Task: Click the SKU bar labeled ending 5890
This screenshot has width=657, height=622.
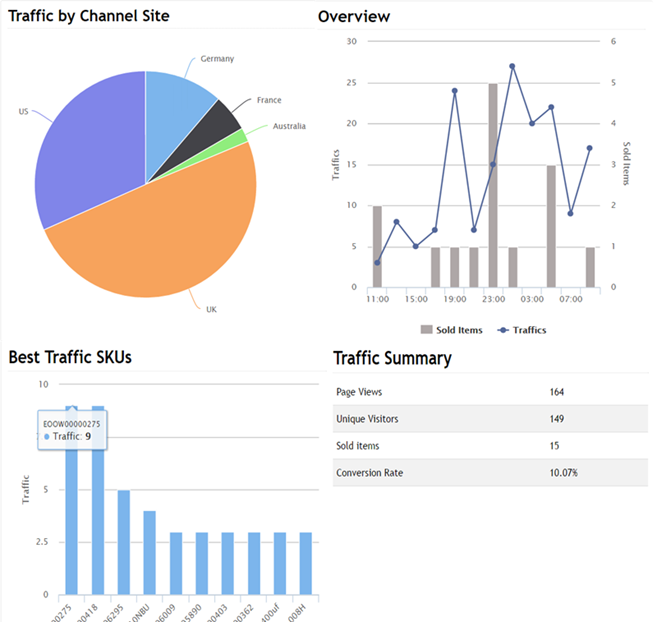Action: pyautogui.click(x=202, y=563)
